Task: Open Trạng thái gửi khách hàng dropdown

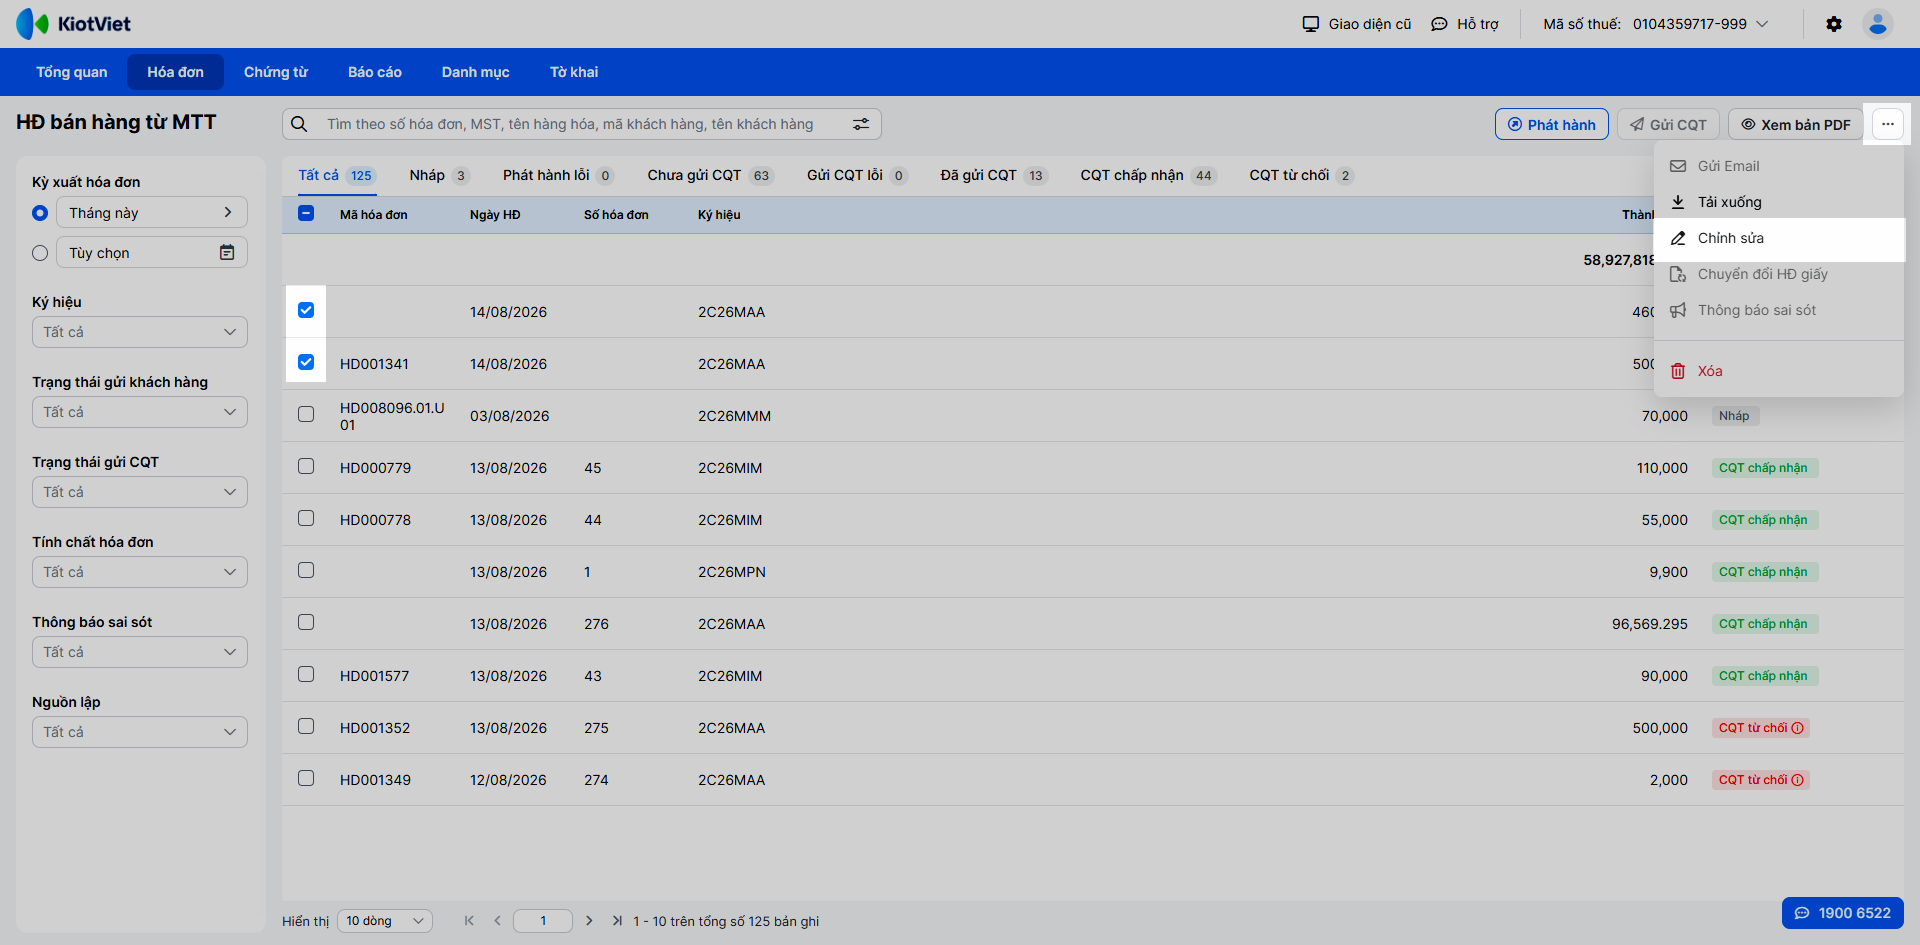Action: [x=140, y=412]
